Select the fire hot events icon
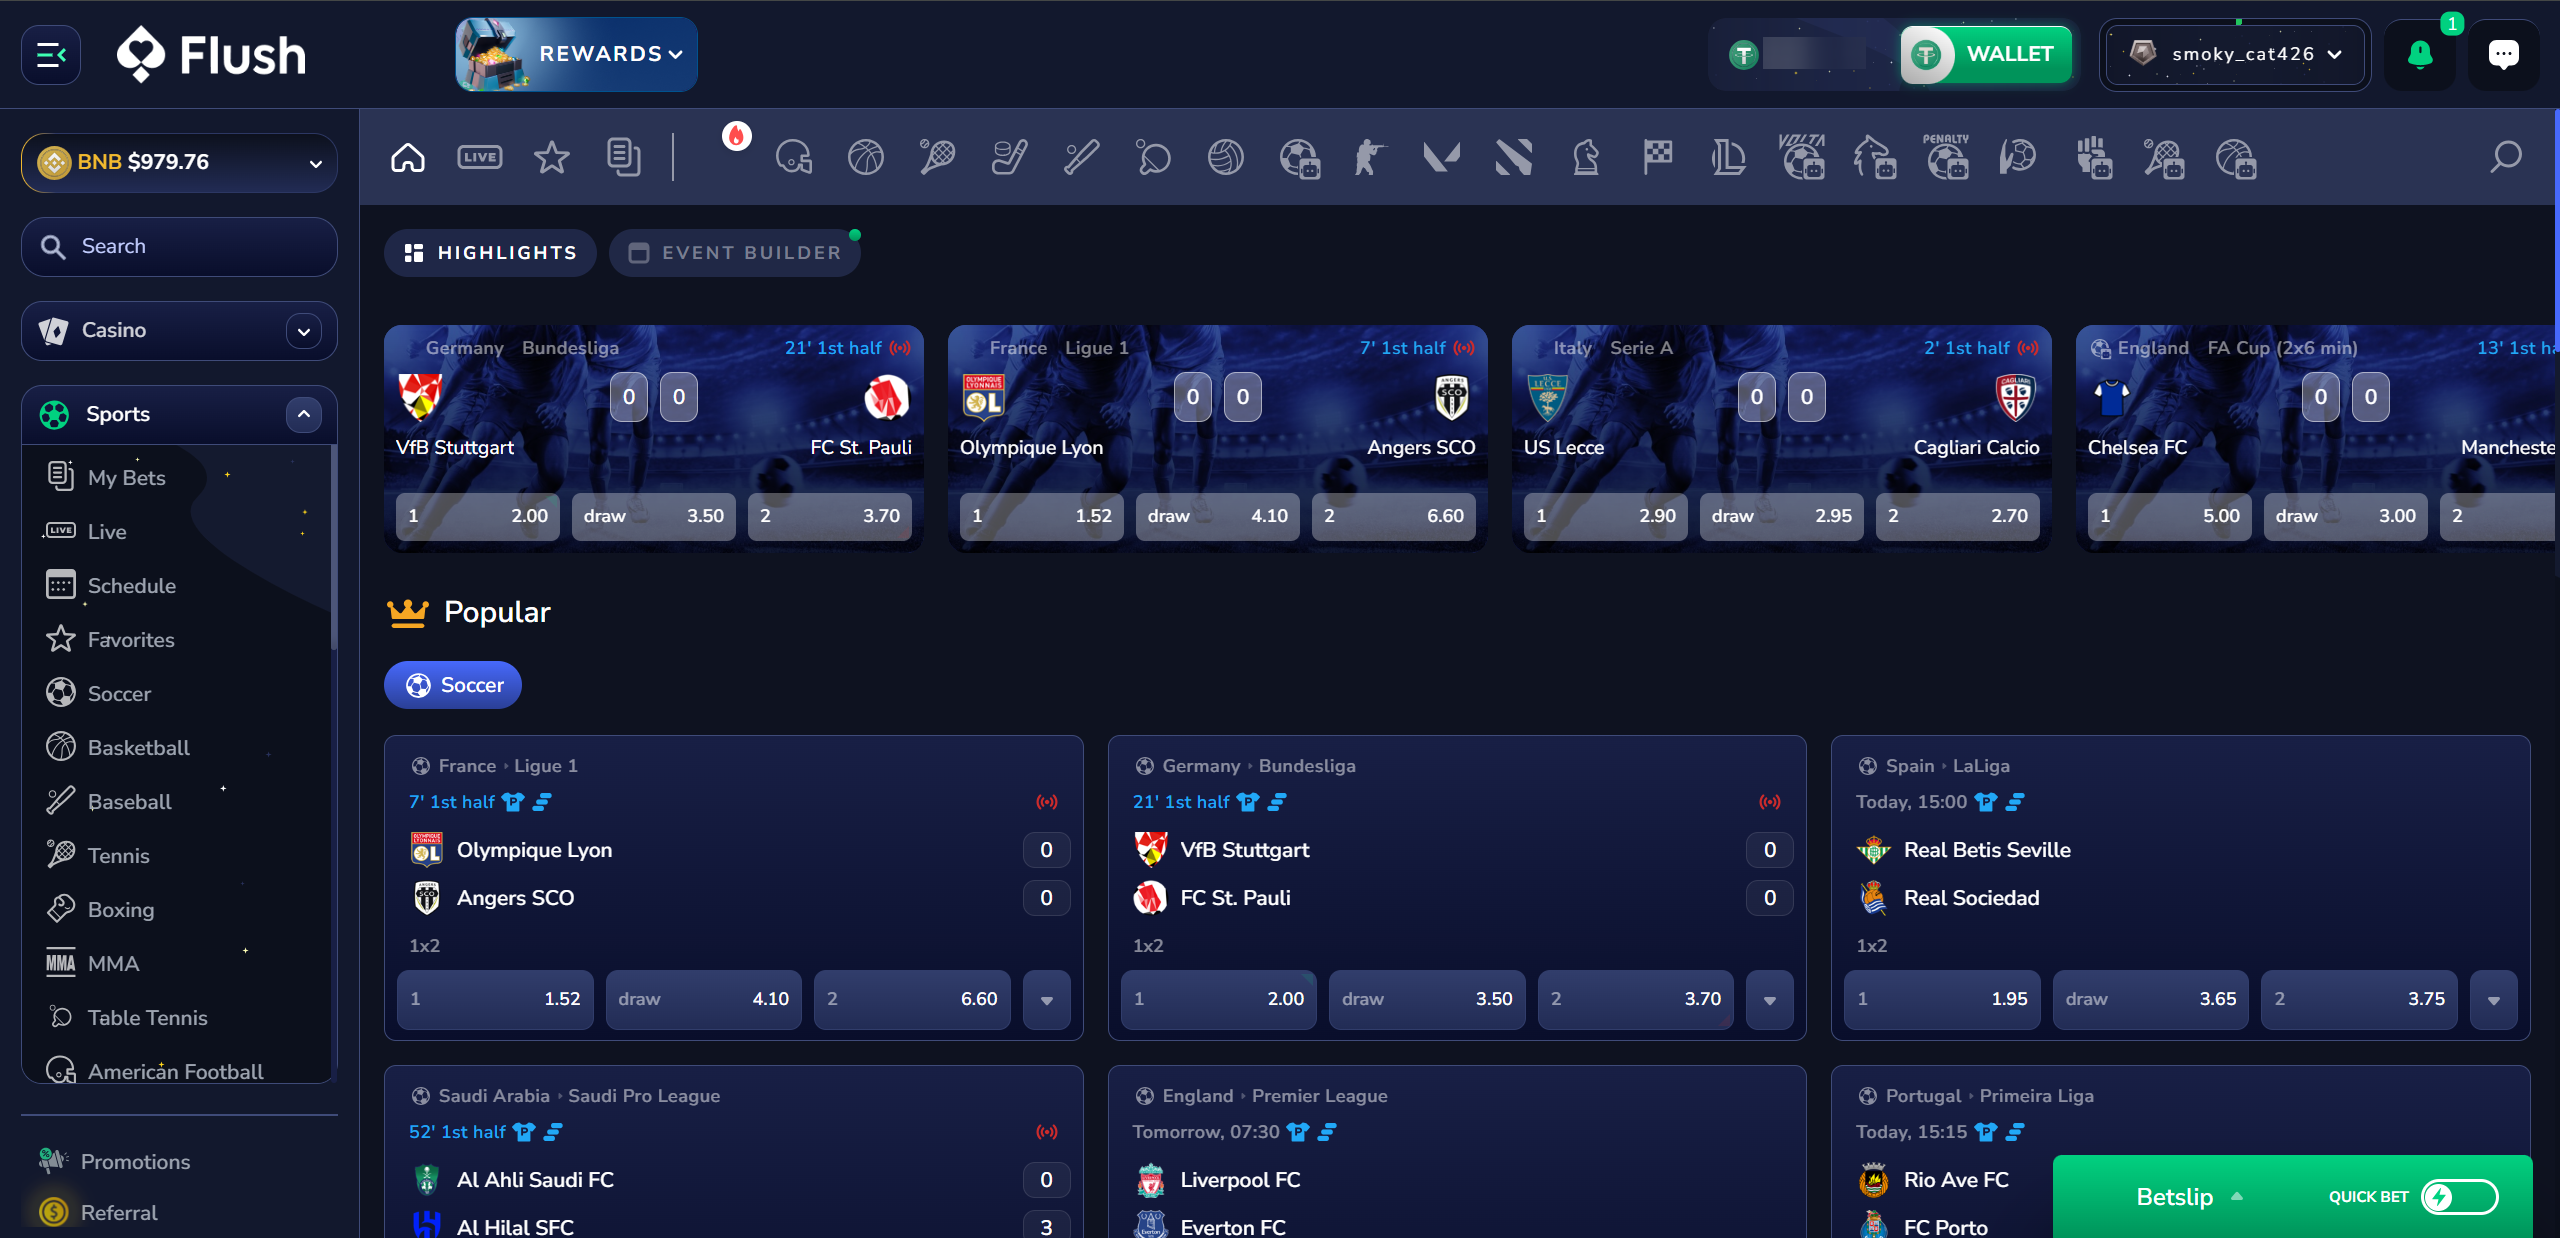The width and height of the screenshot is (2560, 1238). [737, 136]
